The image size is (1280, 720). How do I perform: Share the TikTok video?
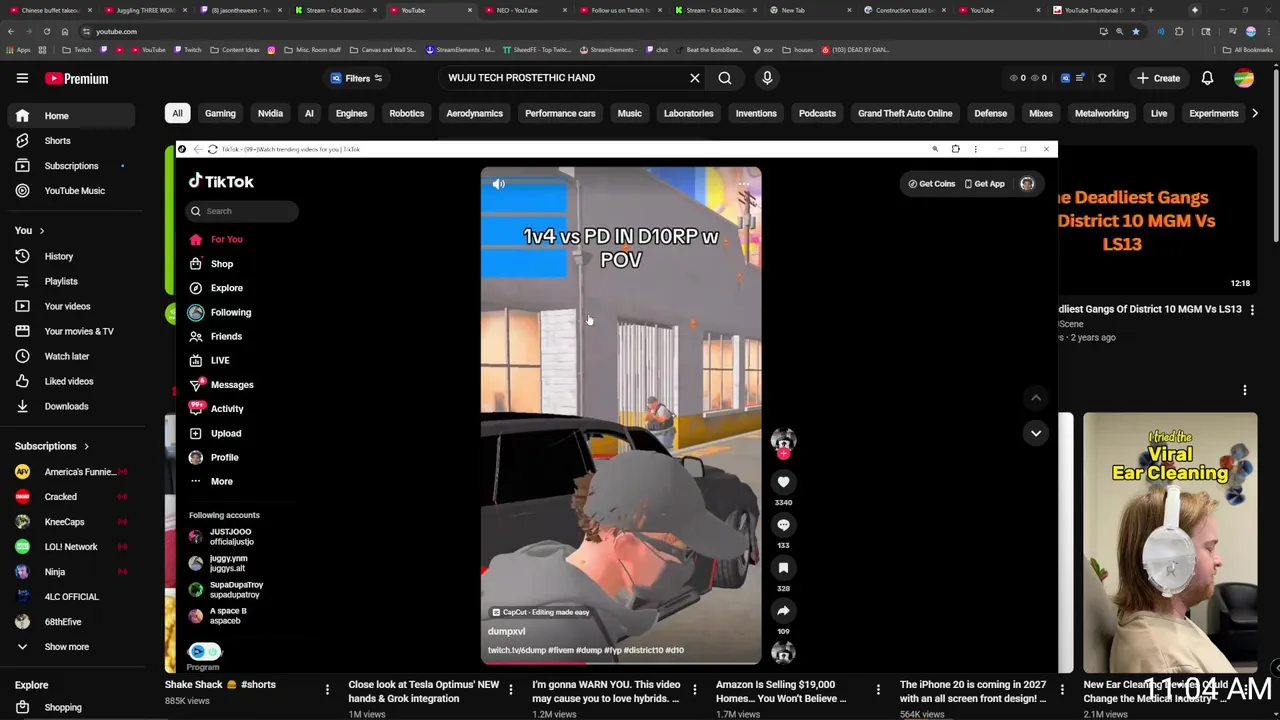[x=783, y=611]
